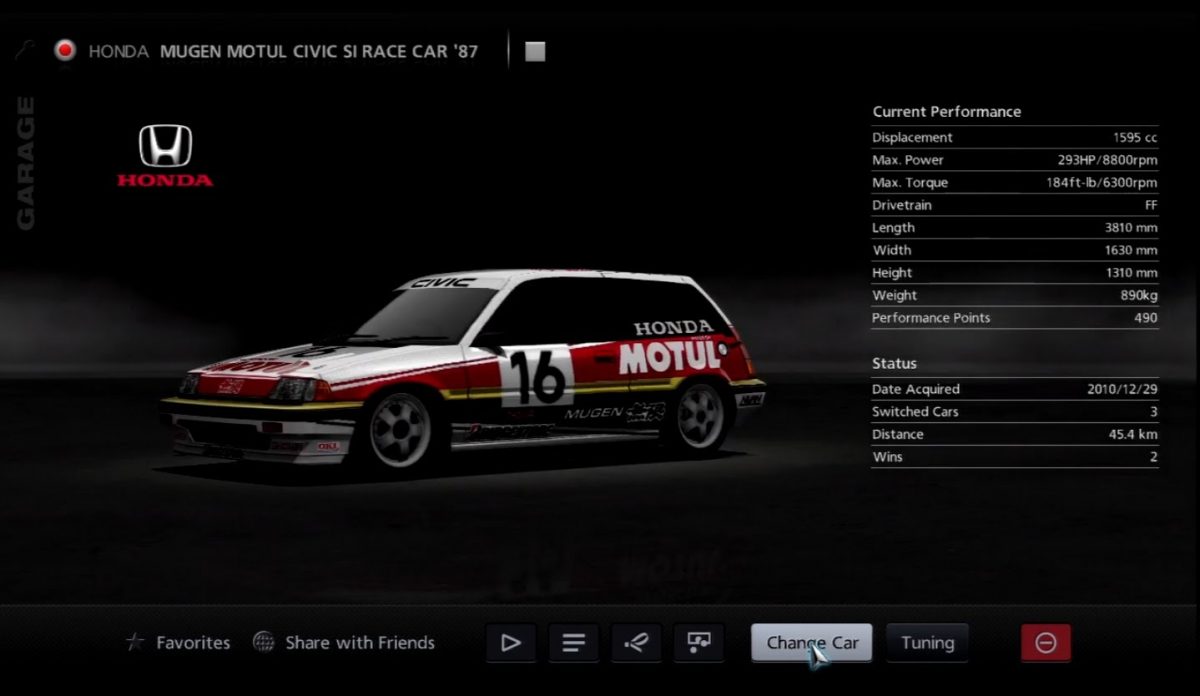Click the play slideshow icon button
The width and height of the screenshot is (1200, 696).
(x=510, y=643)
